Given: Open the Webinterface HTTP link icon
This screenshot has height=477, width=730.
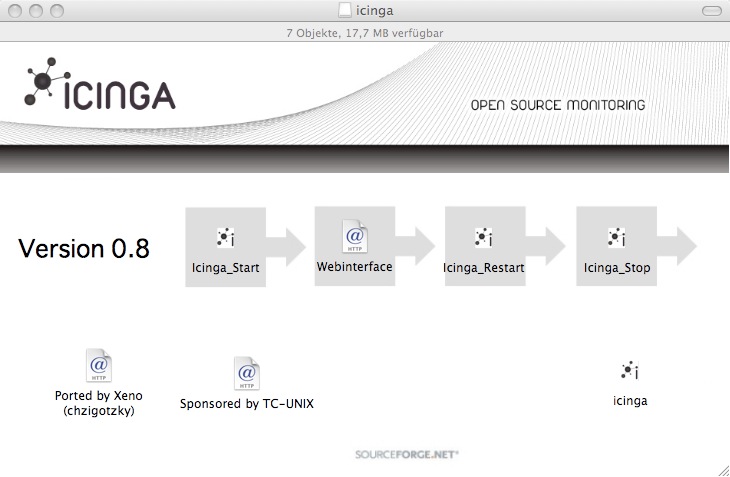Looking at the screenshot, I should pyautogui.click(x=355, y=236).
